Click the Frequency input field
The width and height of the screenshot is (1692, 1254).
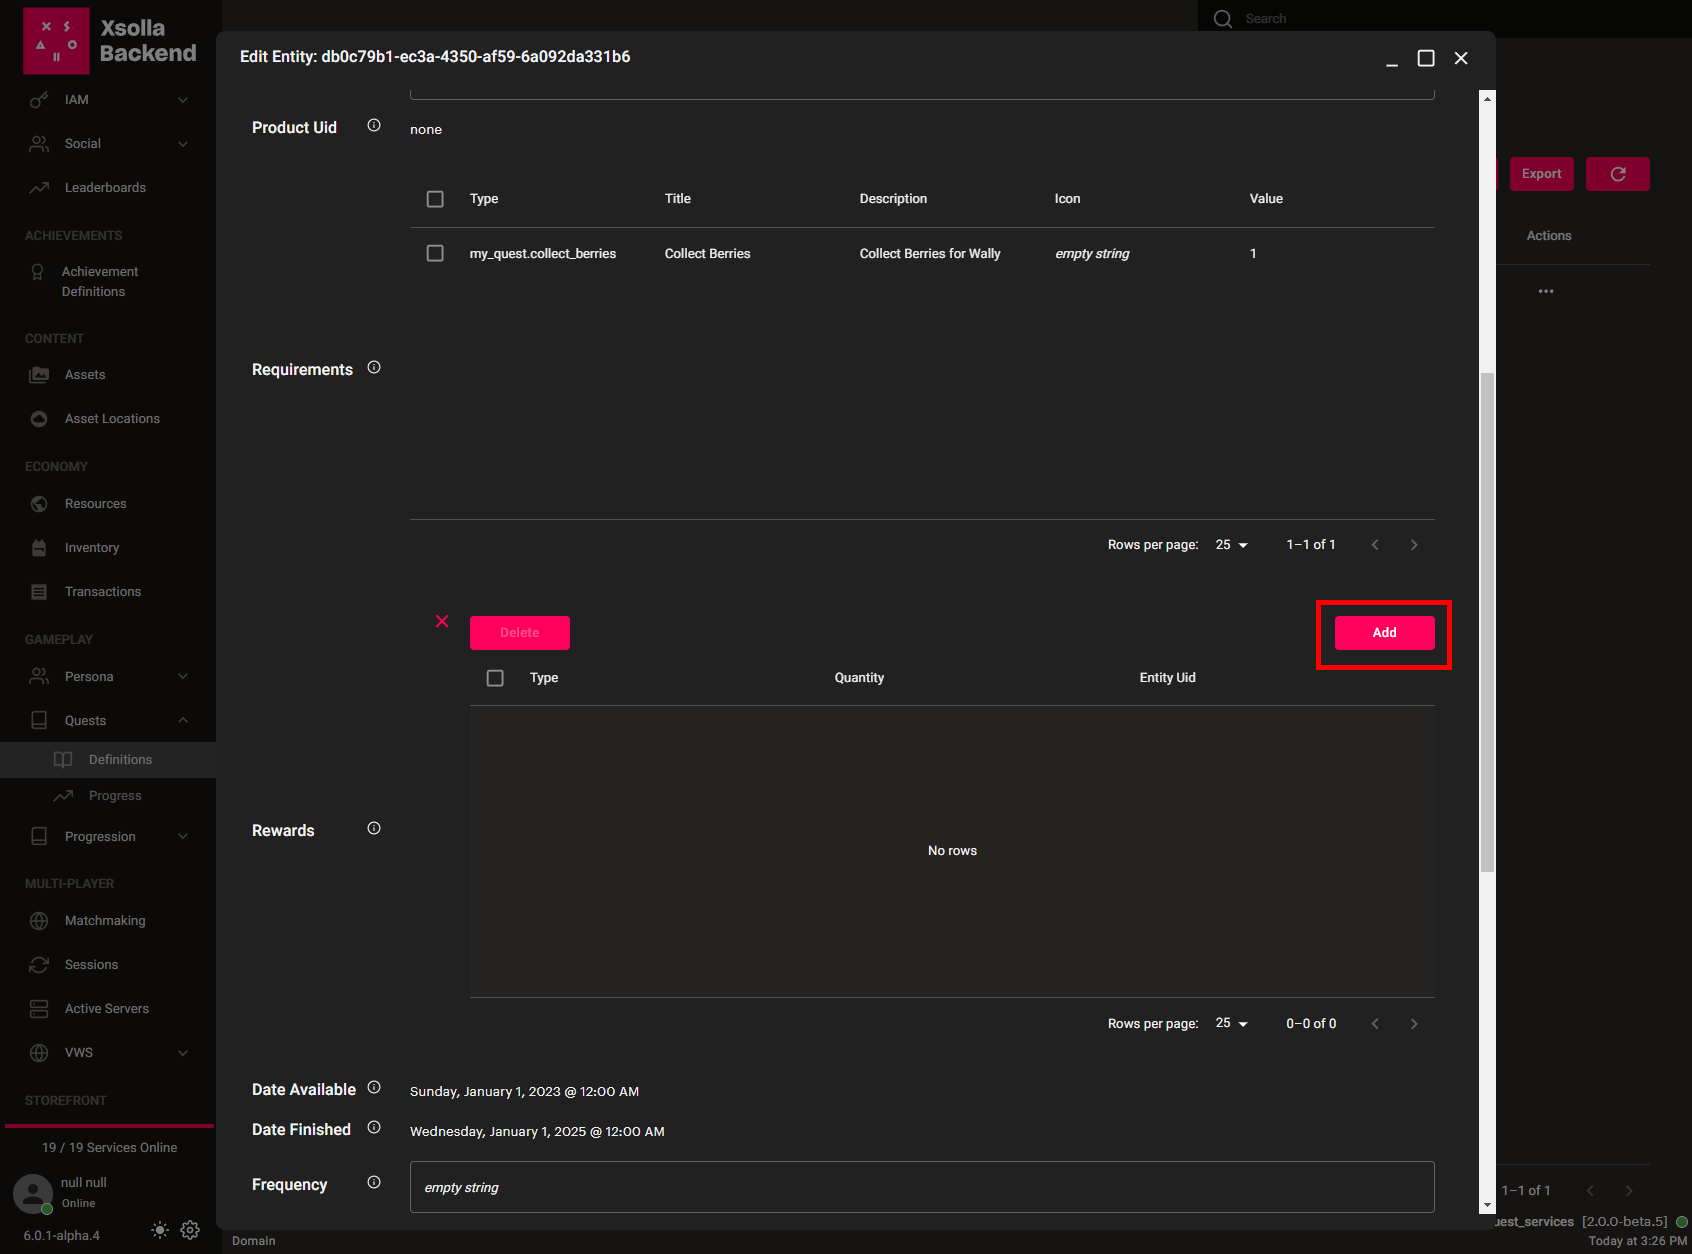coord(922,1187)
